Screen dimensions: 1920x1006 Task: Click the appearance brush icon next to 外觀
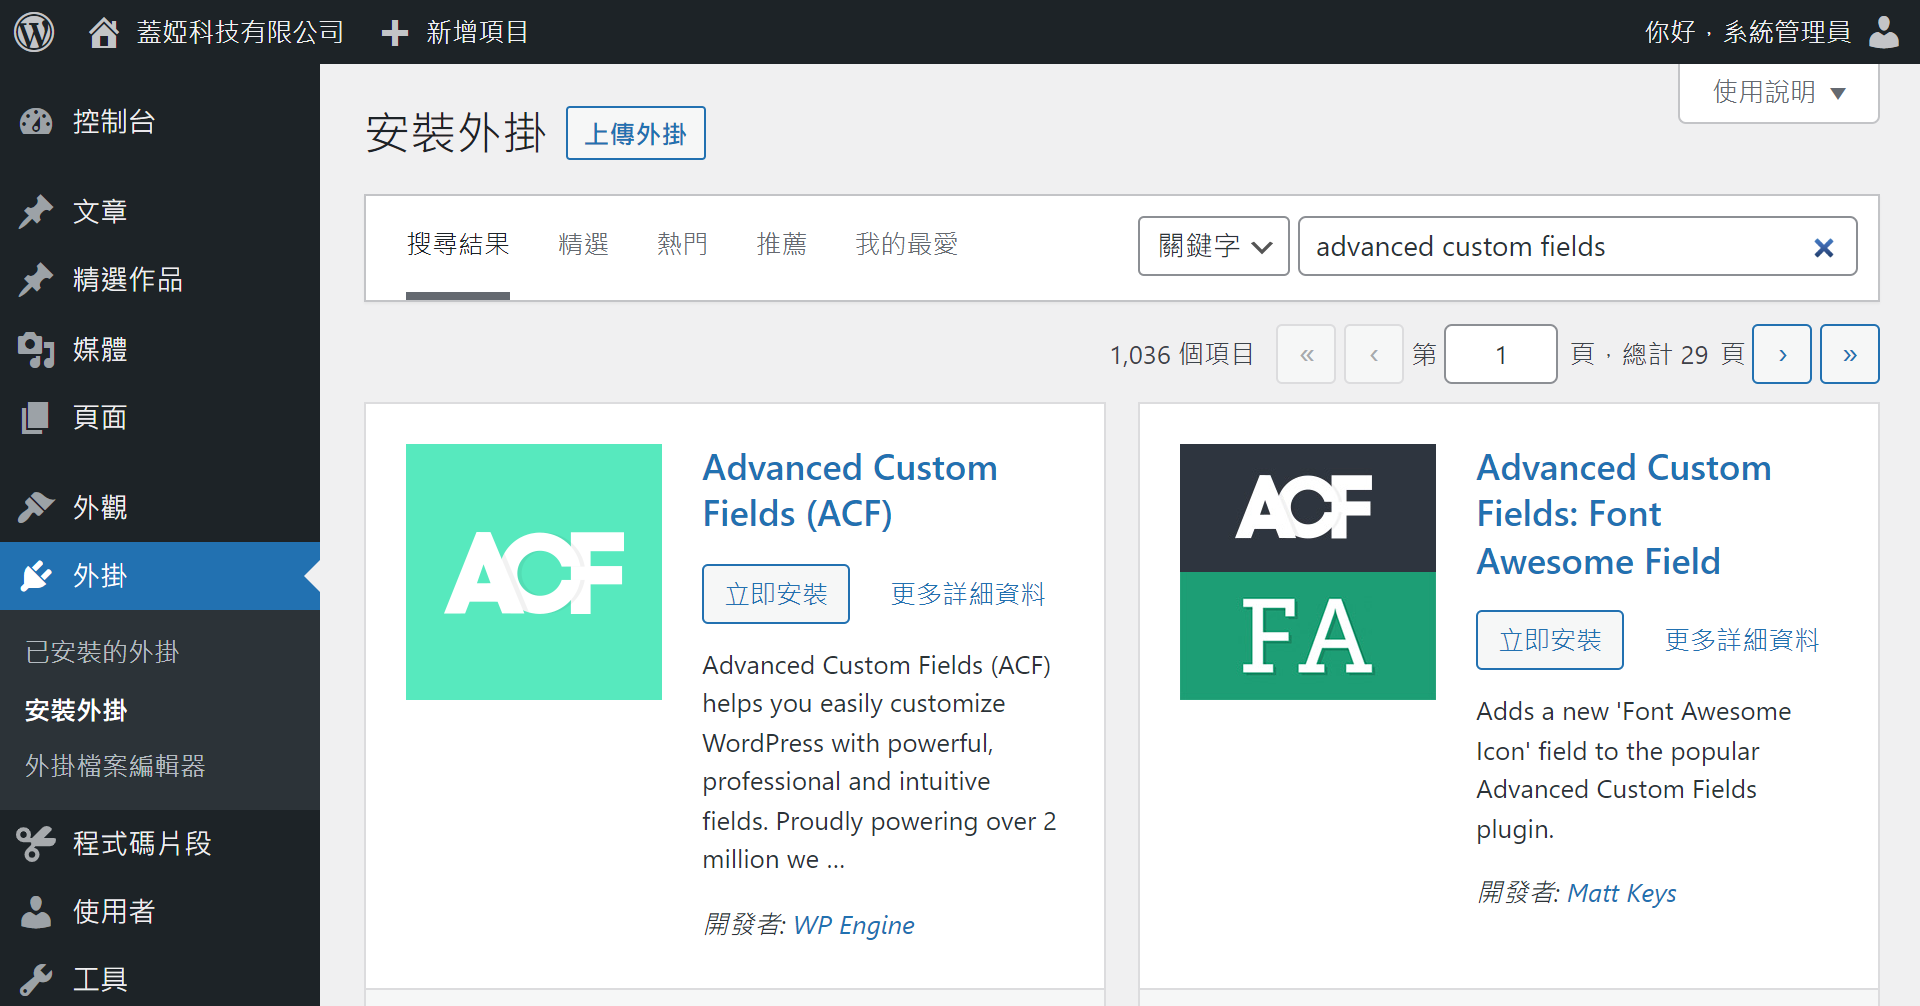pyautogui.click(x=36, y=508)
